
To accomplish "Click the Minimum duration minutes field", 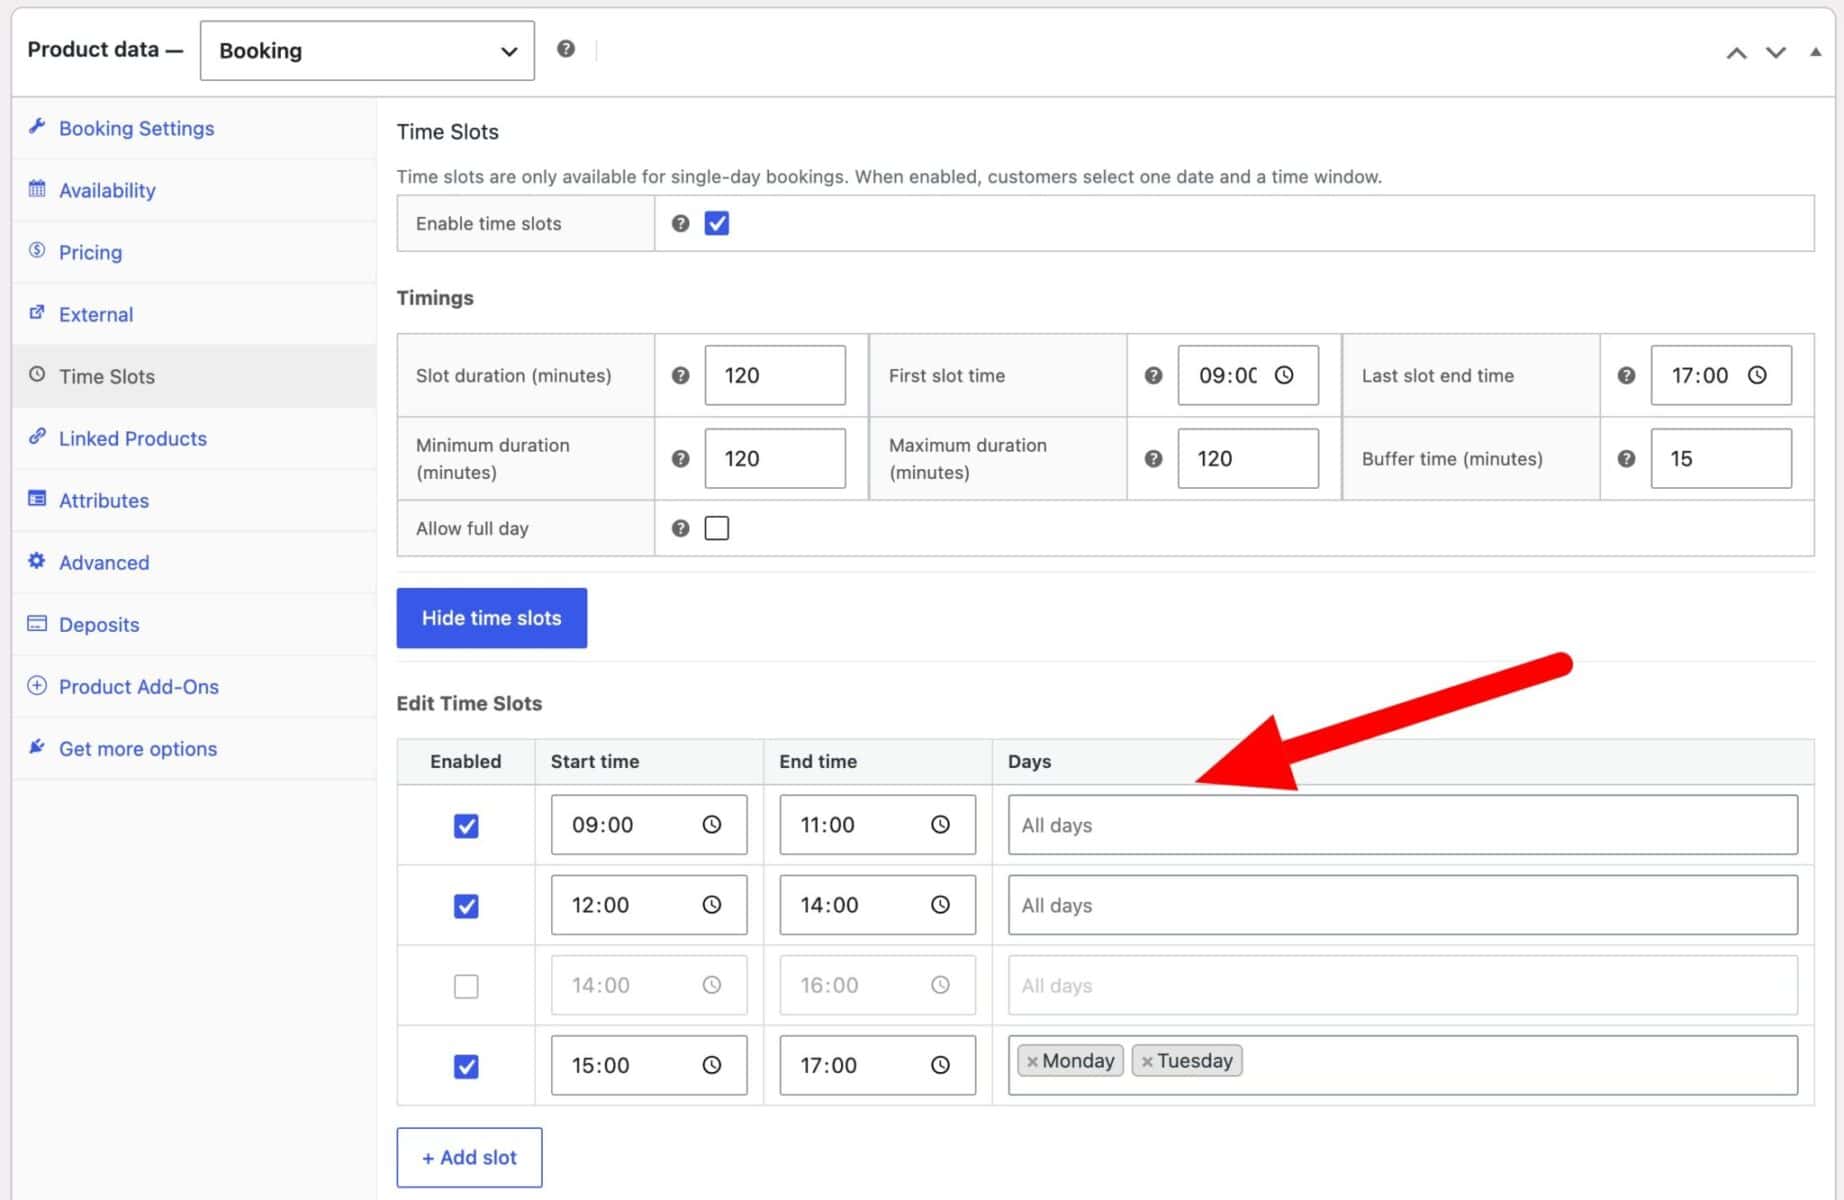I will 775,458.
